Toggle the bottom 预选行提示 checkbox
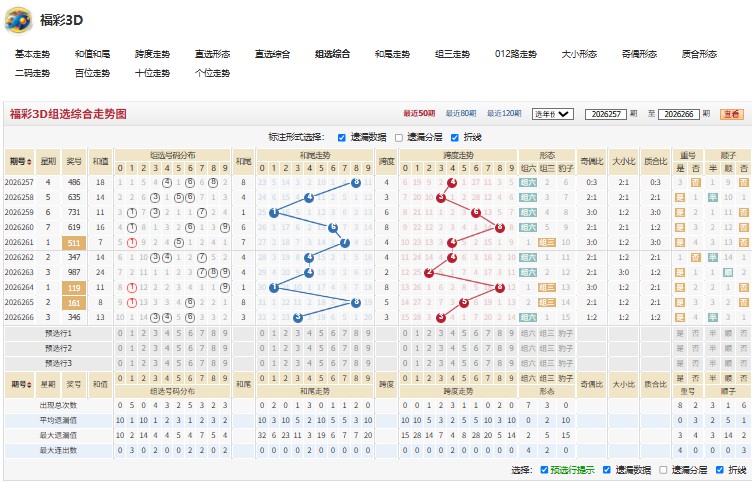Viewport: 752px width, 483px height. (x=544, y=470)
